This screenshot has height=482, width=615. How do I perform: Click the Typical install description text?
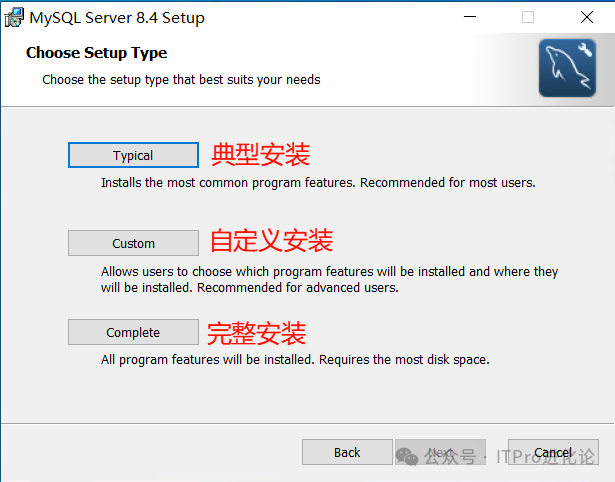[x=318, y=183]
